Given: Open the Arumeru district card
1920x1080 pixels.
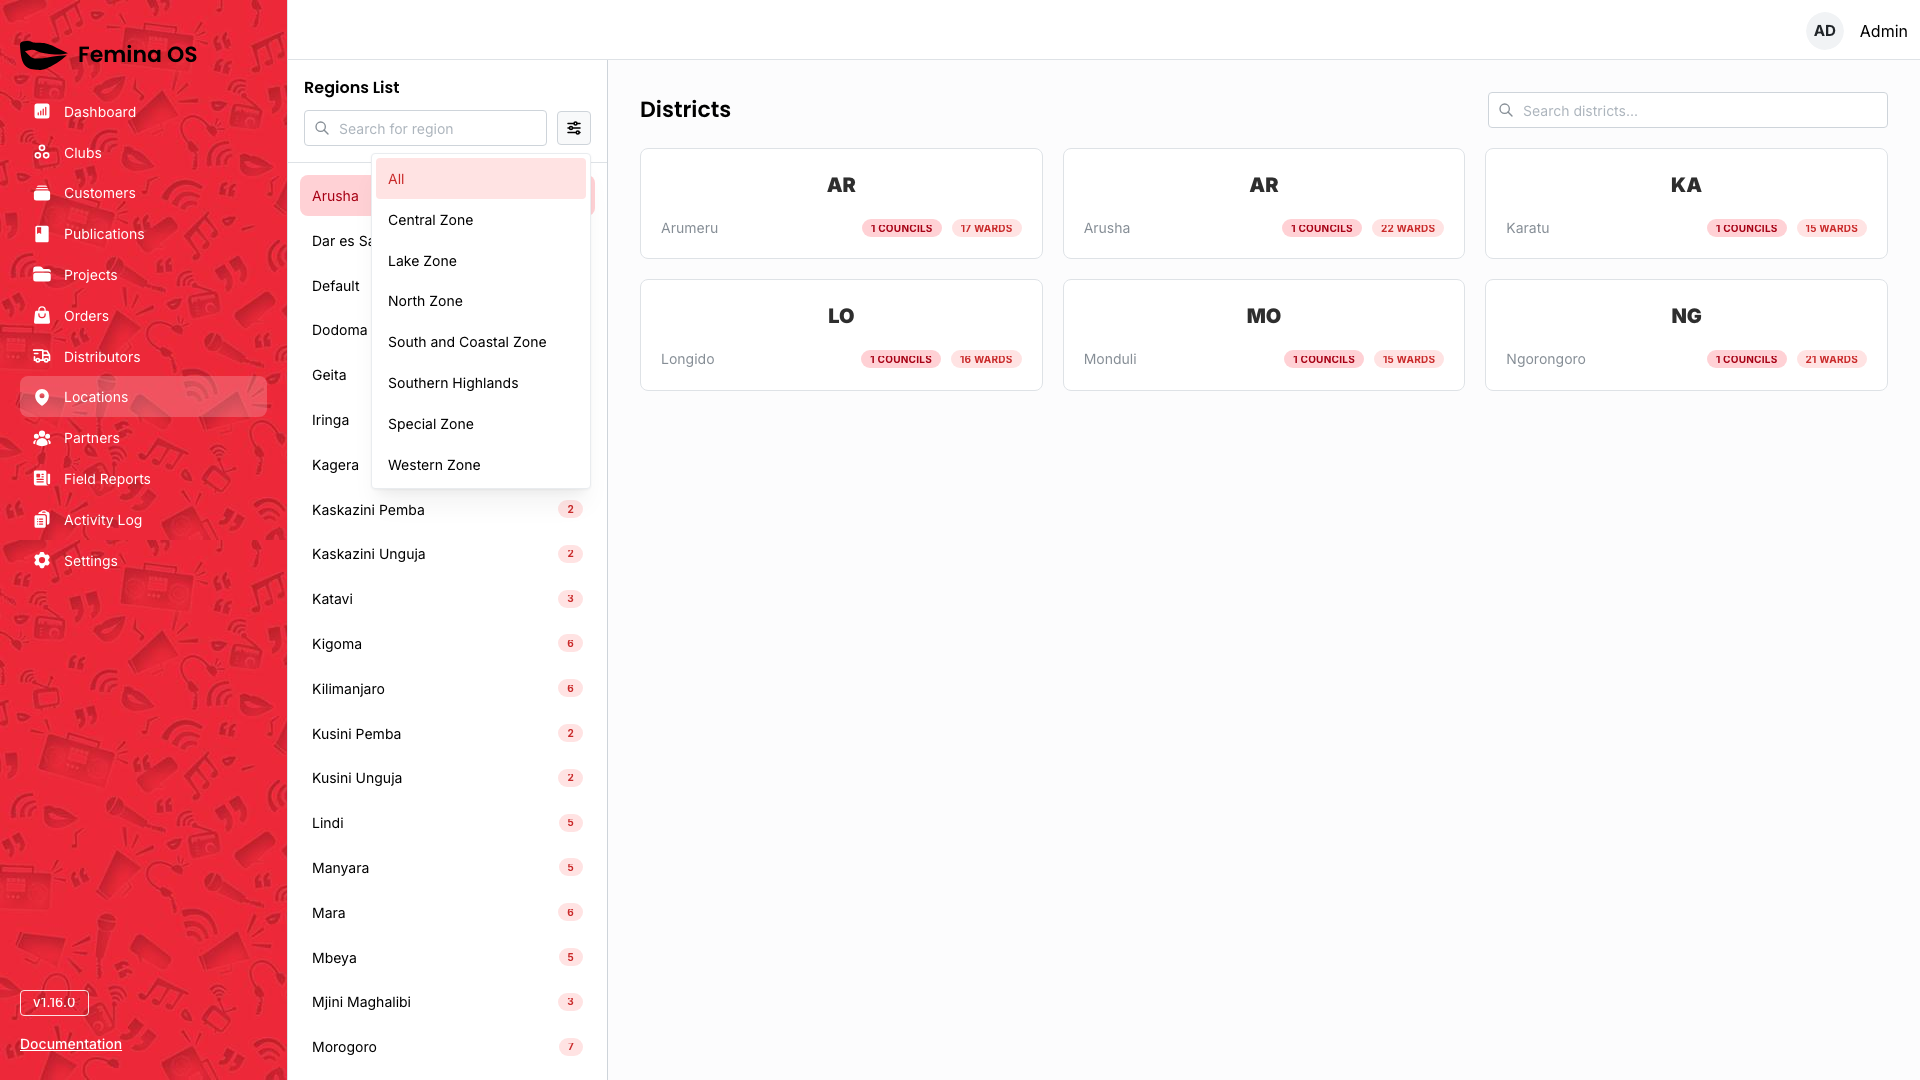Looking at the screenshot, I should point(841,204).
